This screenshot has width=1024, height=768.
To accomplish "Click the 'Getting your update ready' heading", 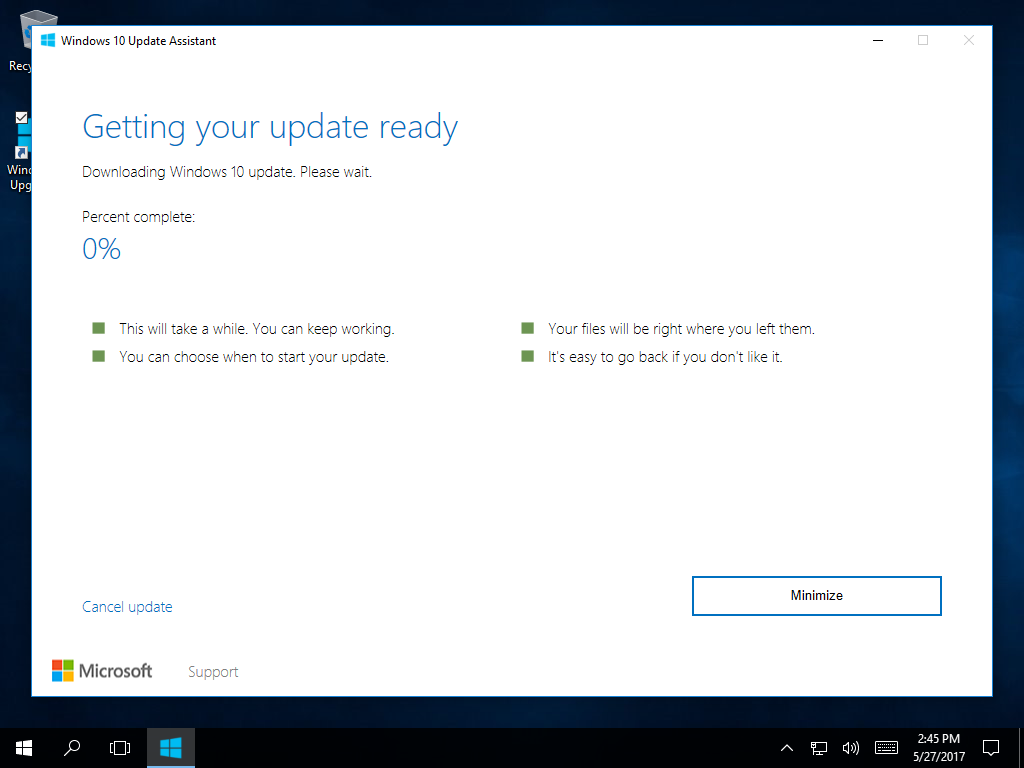I will point(270,127).
